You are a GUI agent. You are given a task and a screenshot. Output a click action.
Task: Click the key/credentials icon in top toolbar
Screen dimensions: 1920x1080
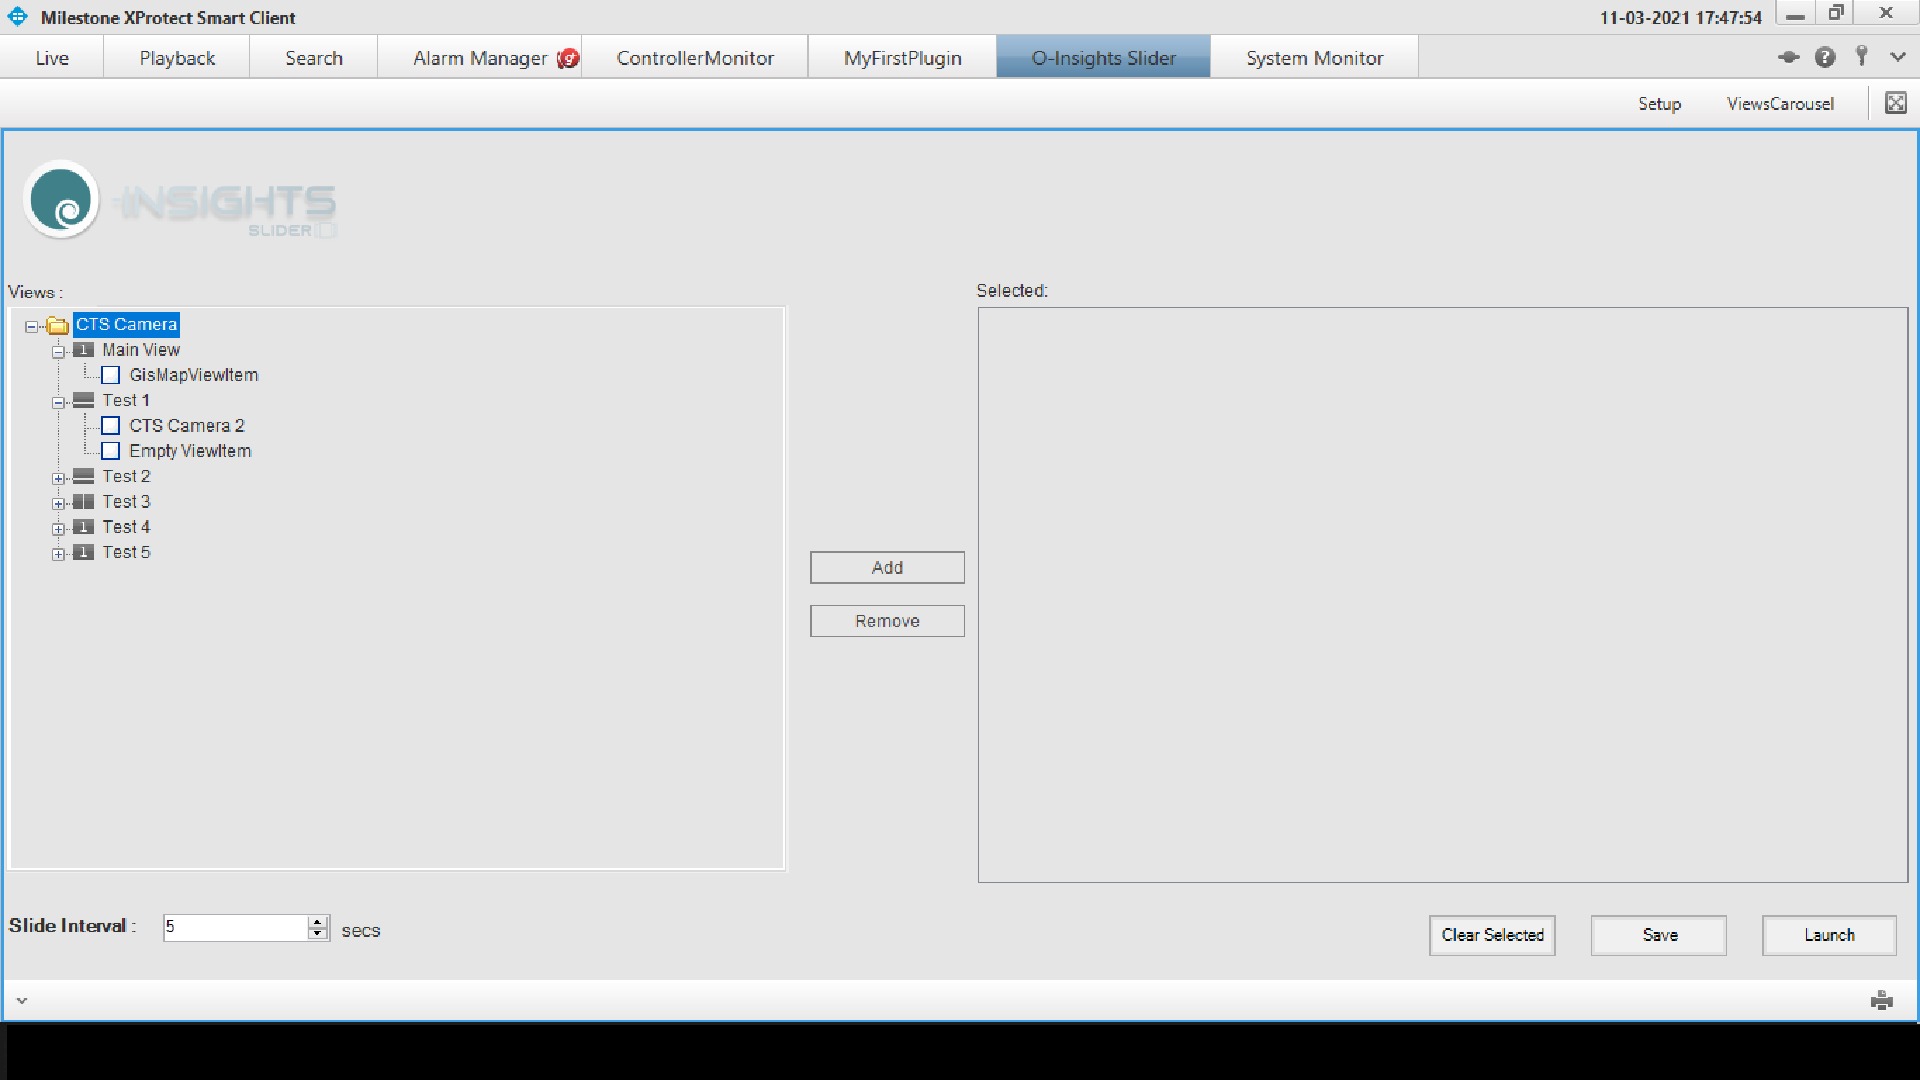tap(1861, 56)
